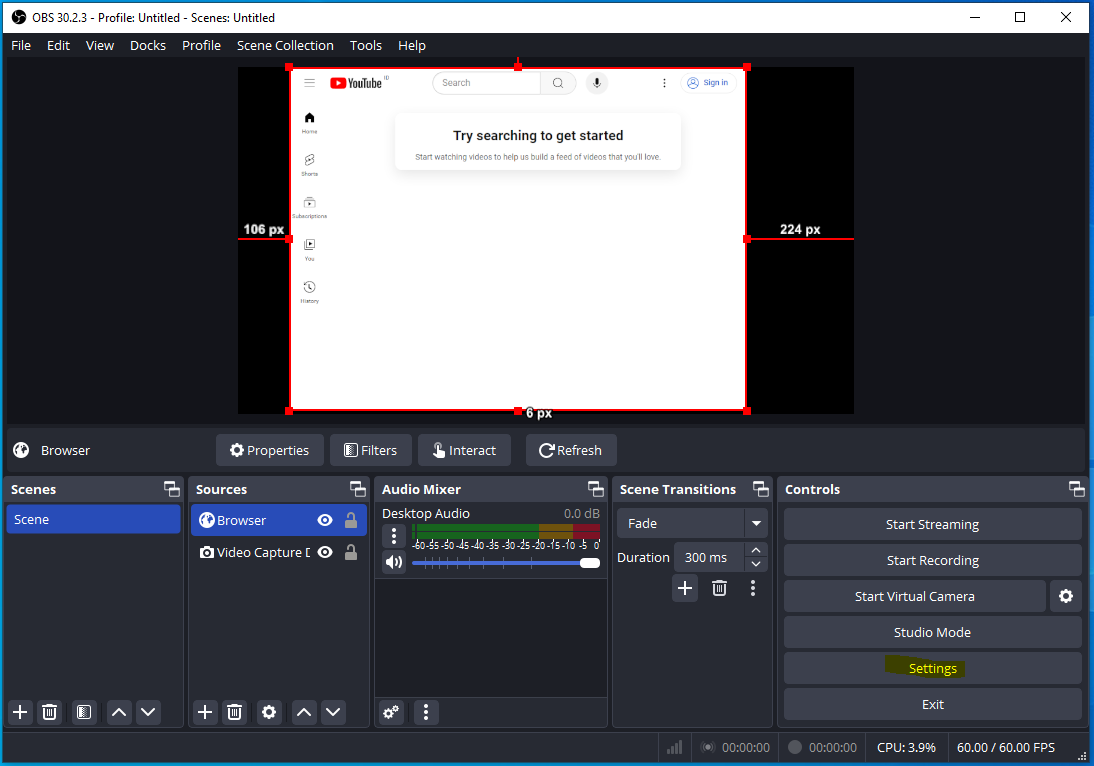The image size is (1094, 766).
Task: Open scene filters icon in Scenes panel
Action: tap(84, 712)
